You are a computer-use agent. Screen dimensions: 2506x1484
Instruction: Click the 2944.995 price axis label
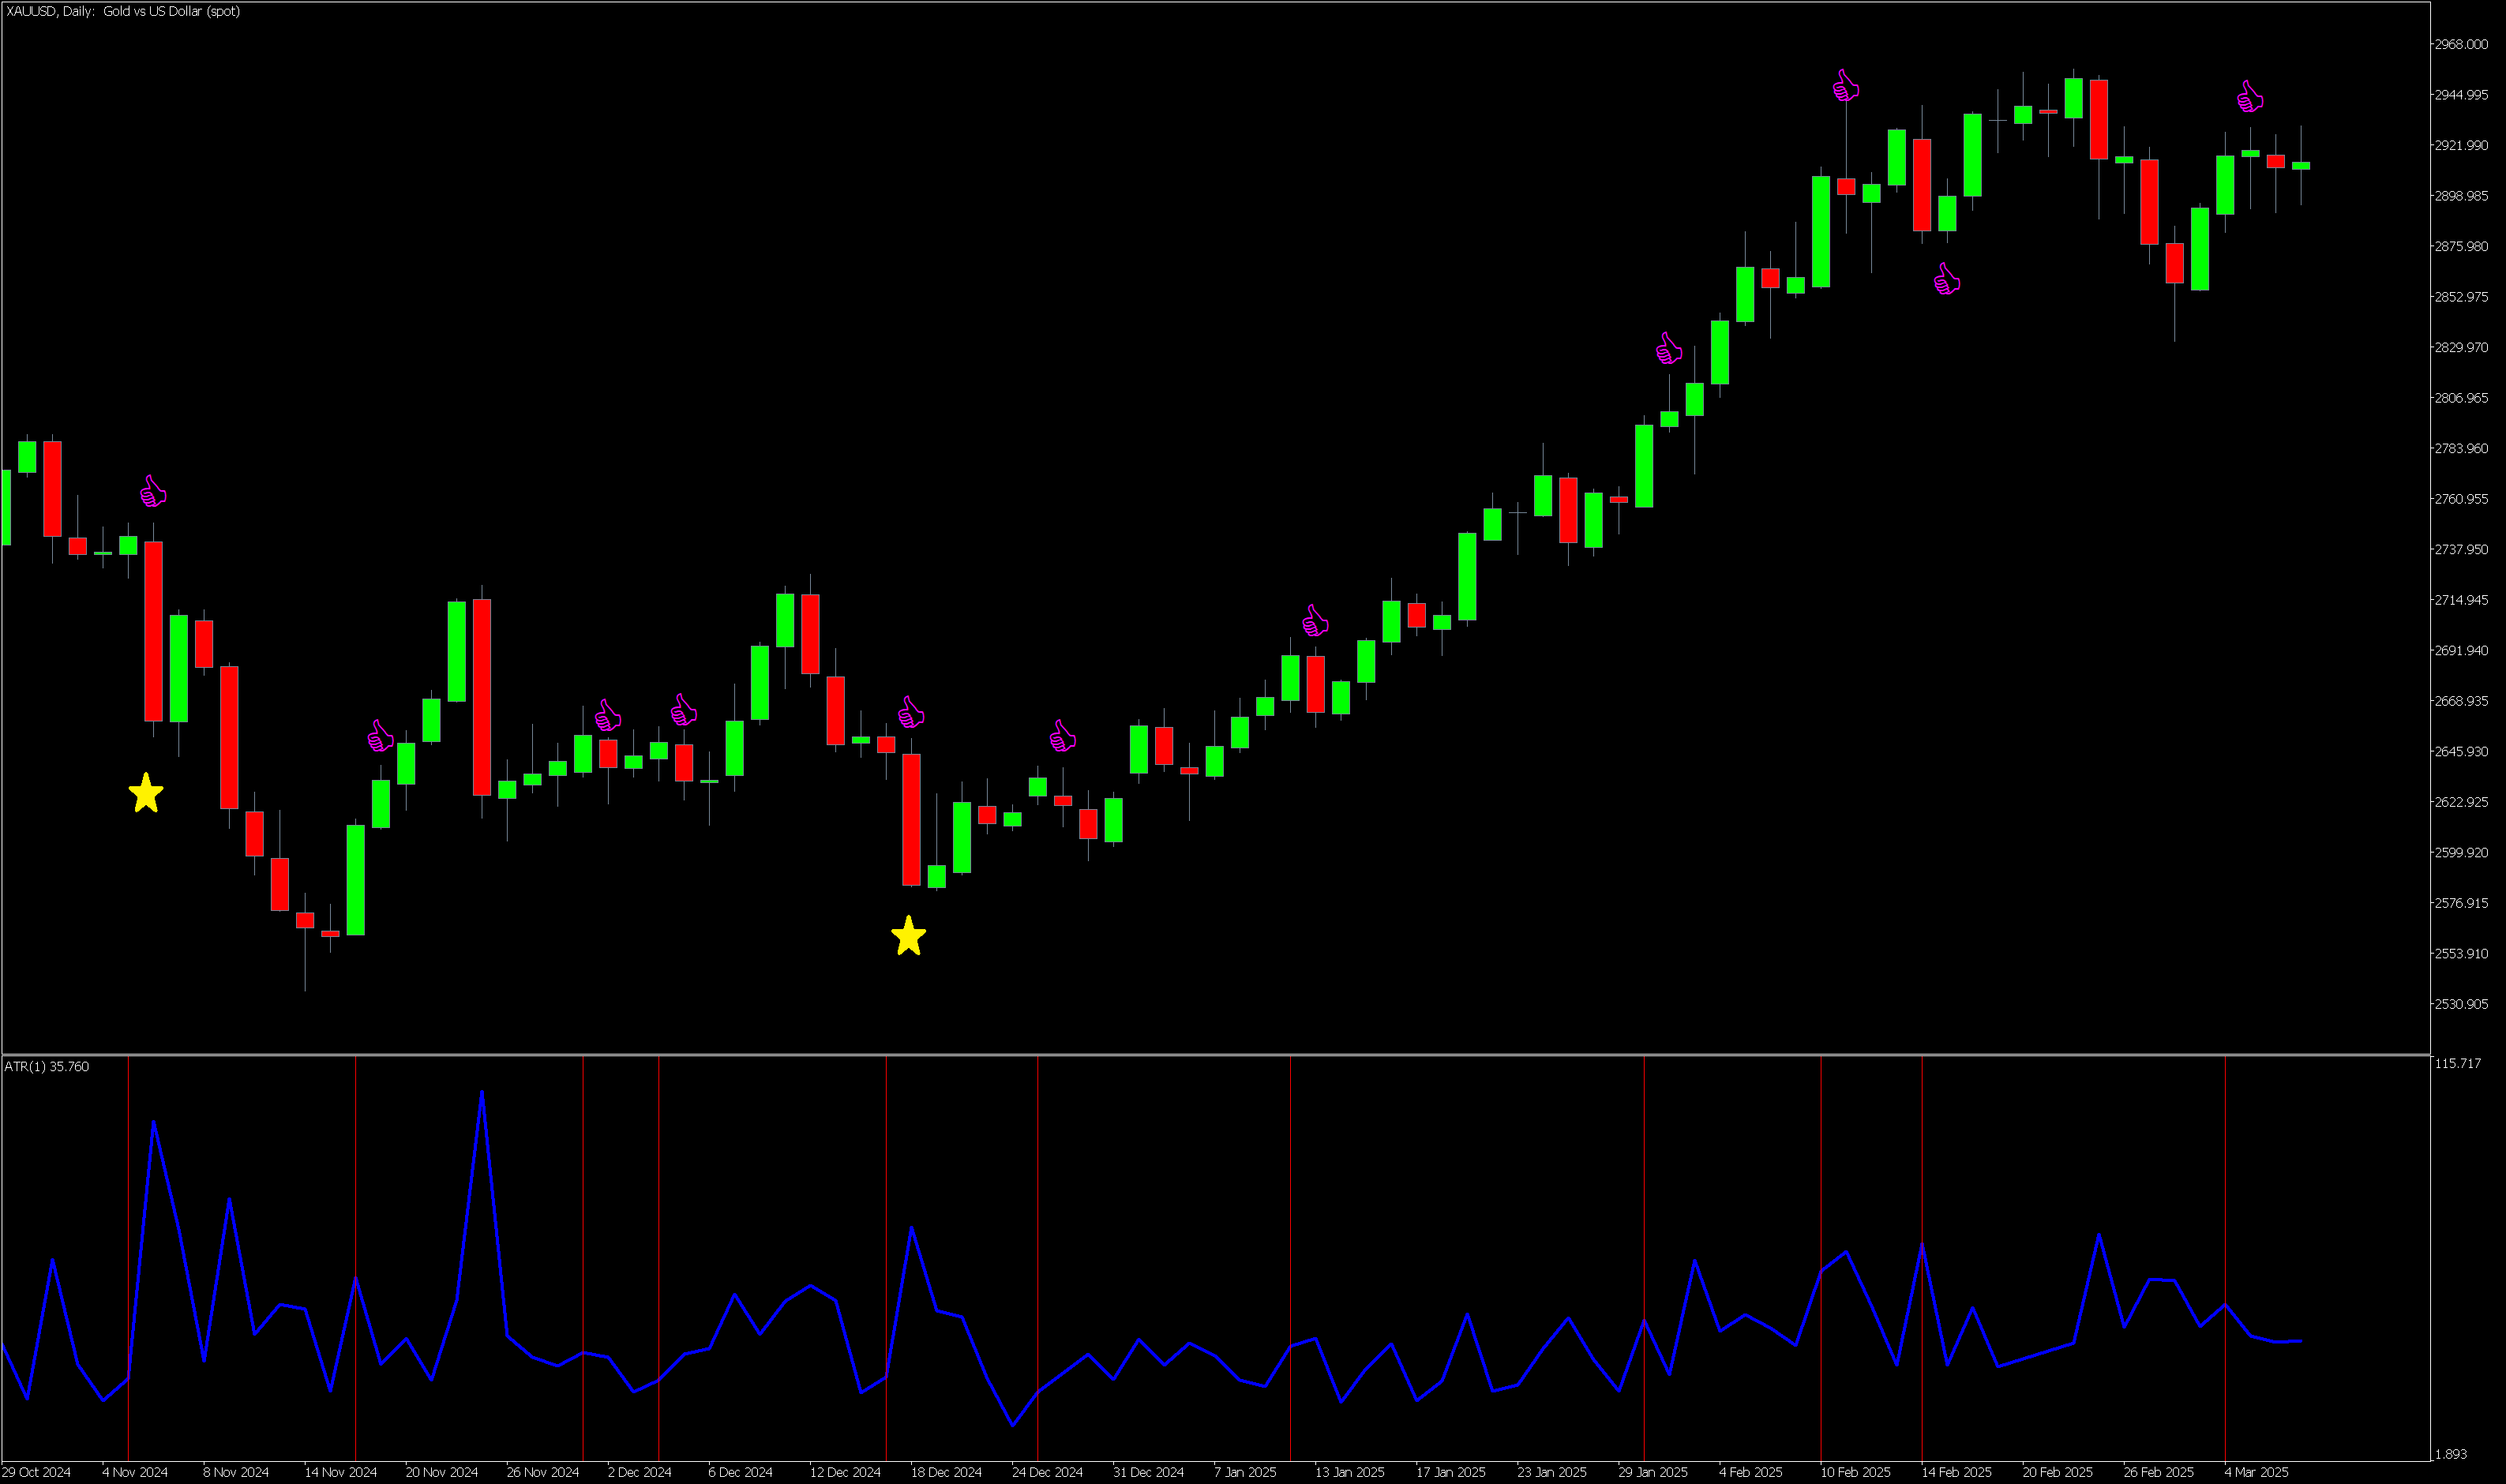pos(2462,95)
